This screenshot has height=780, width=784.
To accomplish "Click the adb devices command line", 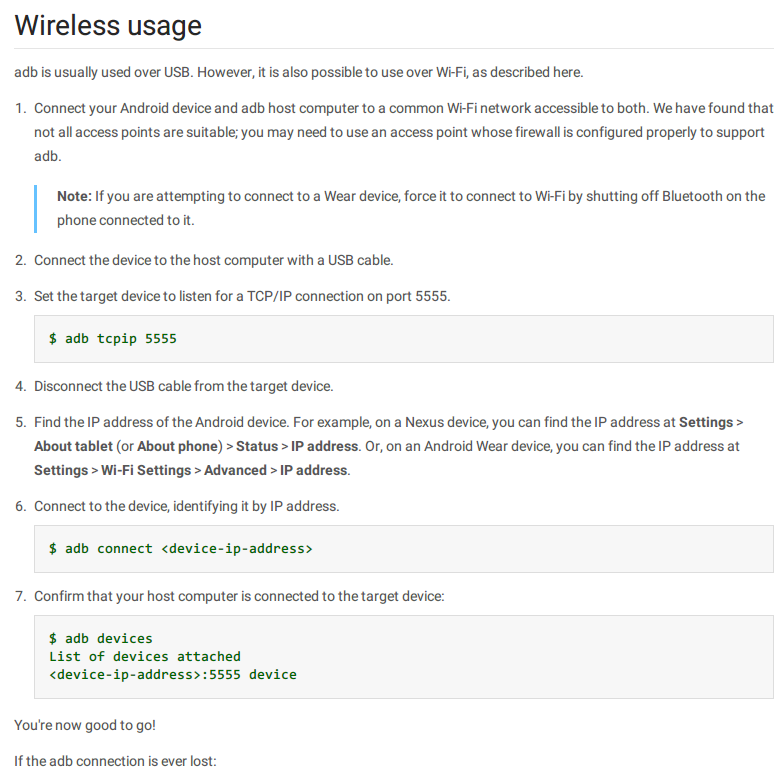I will coord(100,638).
